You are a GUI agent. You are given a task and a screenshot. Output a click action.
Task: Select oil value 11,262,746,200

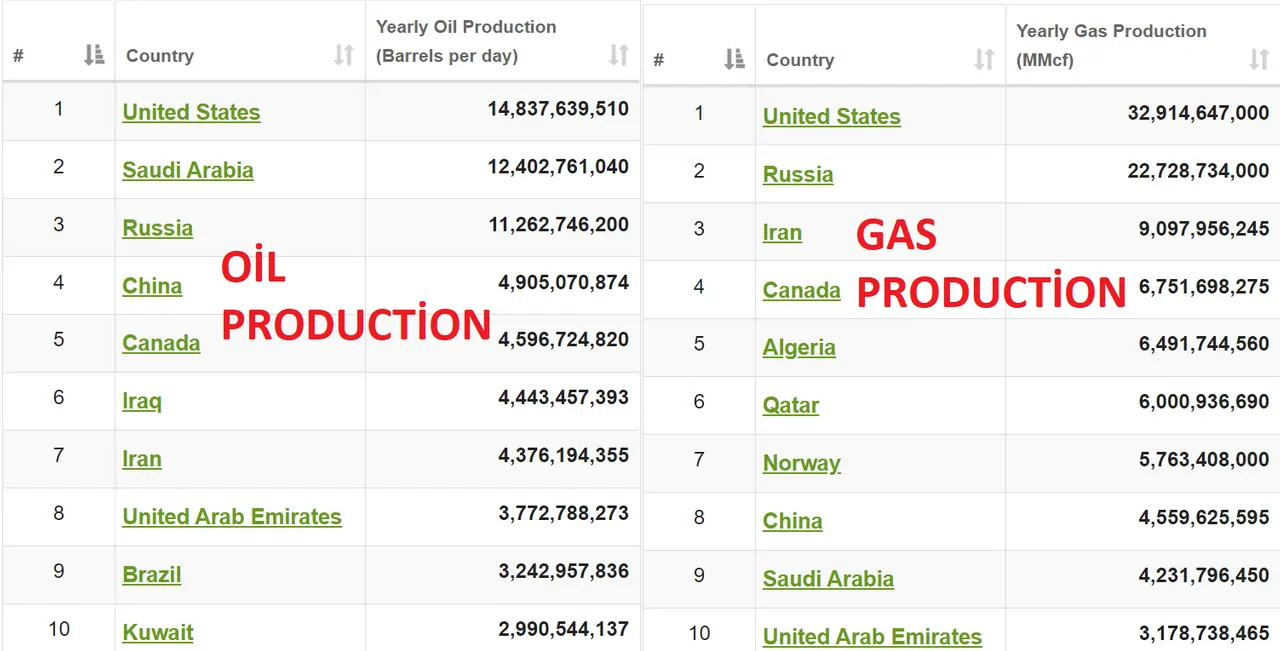click(x=558, y=224)
